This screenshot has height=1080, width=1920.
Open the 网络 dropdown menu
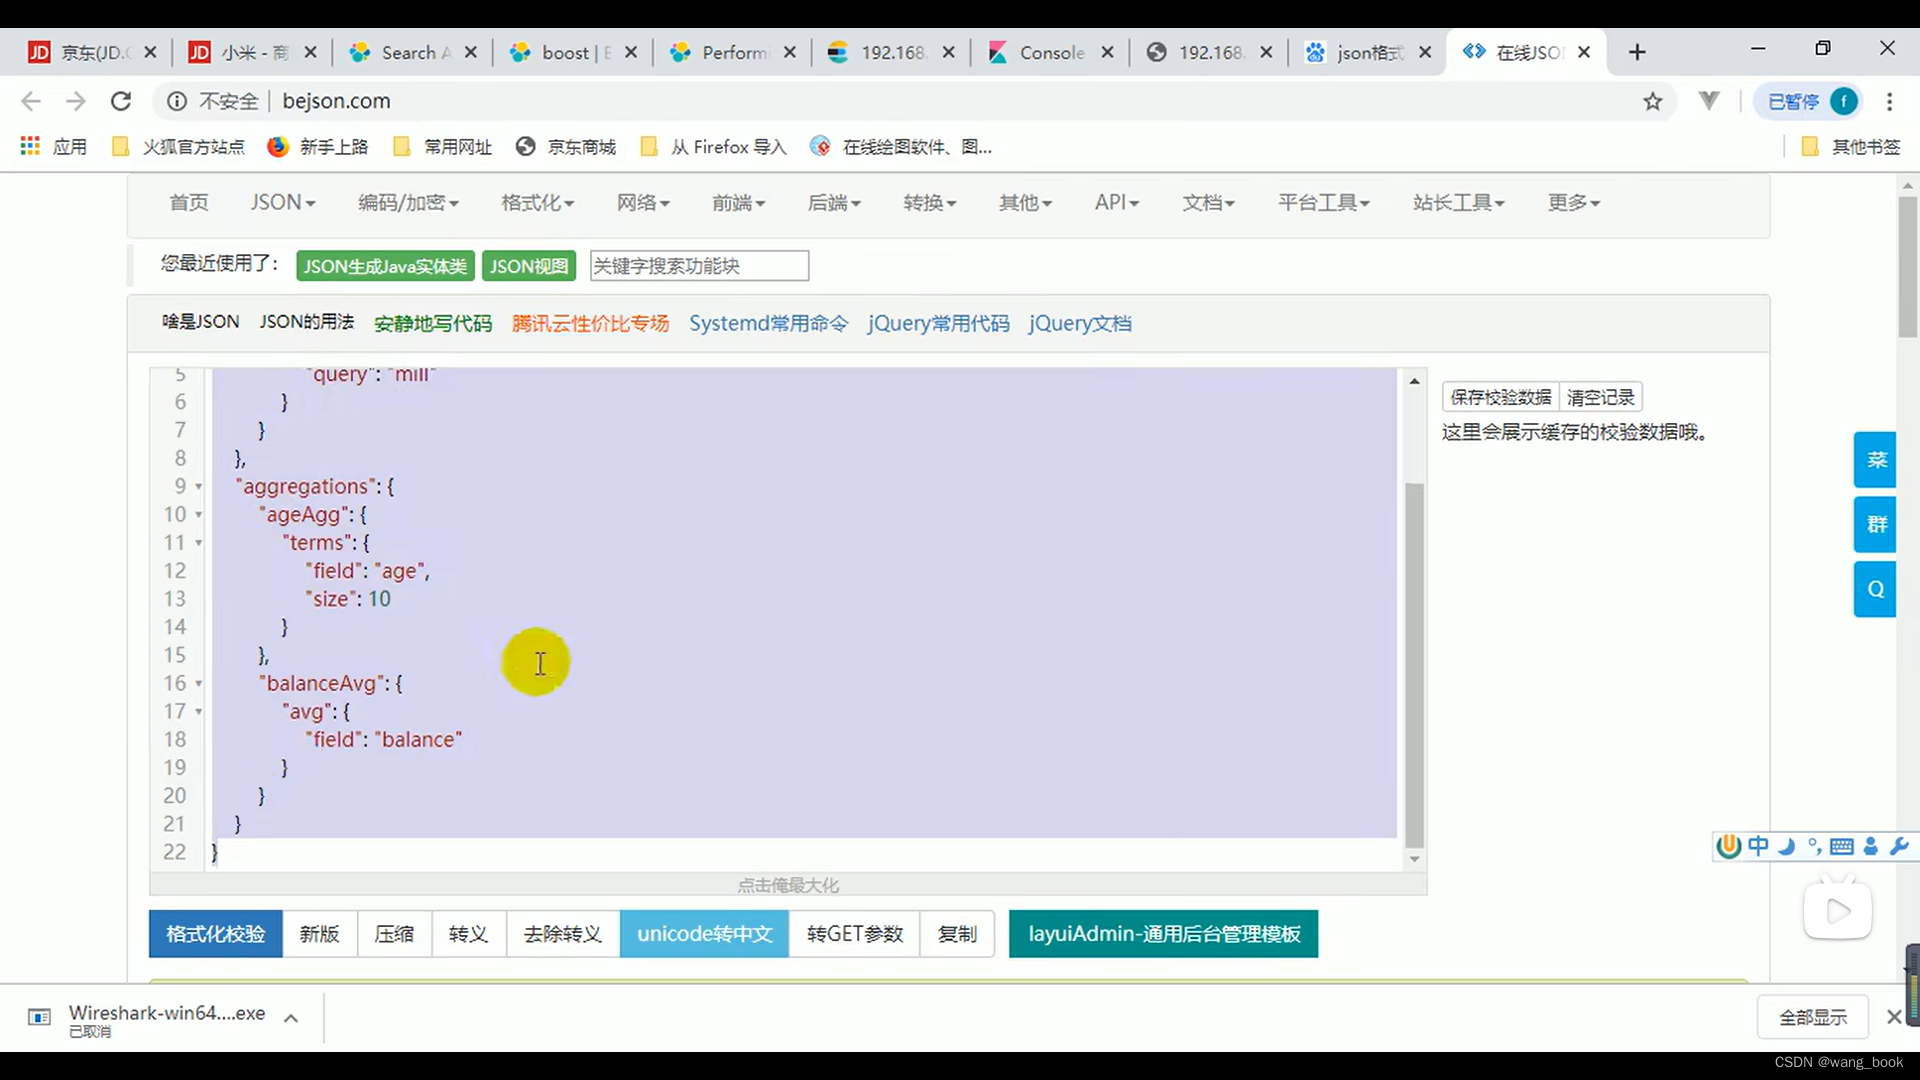pyautogui.click(x=643, y=202)
